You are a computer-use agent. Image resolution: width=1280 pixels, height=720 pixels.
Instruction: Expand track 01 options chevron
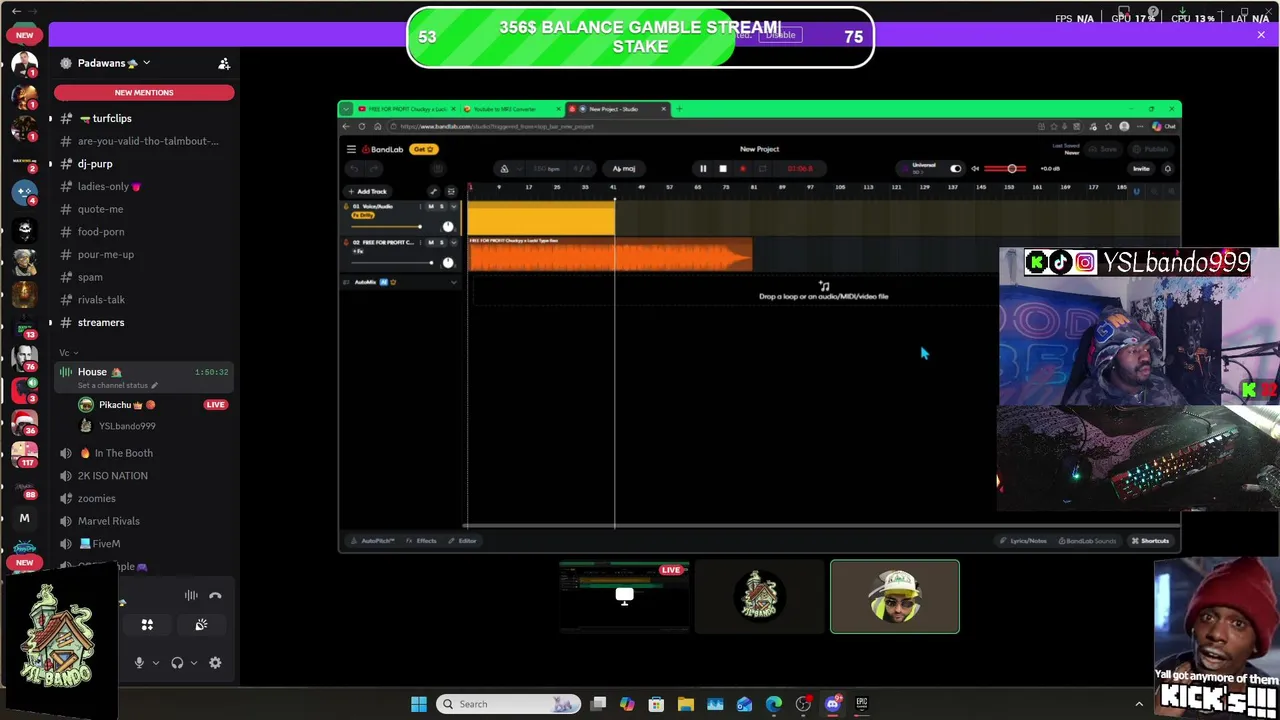coord(454,207)
